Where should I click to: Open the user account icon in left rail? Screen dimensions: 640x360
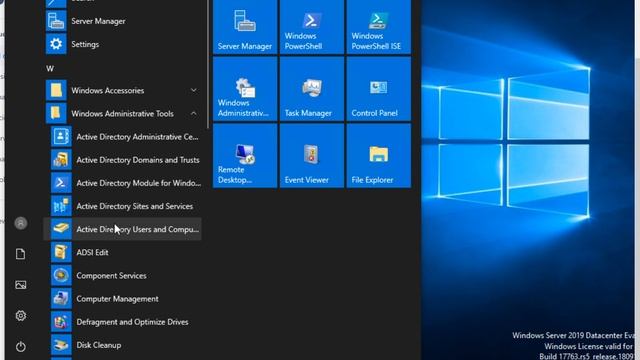tap(21, 223)
